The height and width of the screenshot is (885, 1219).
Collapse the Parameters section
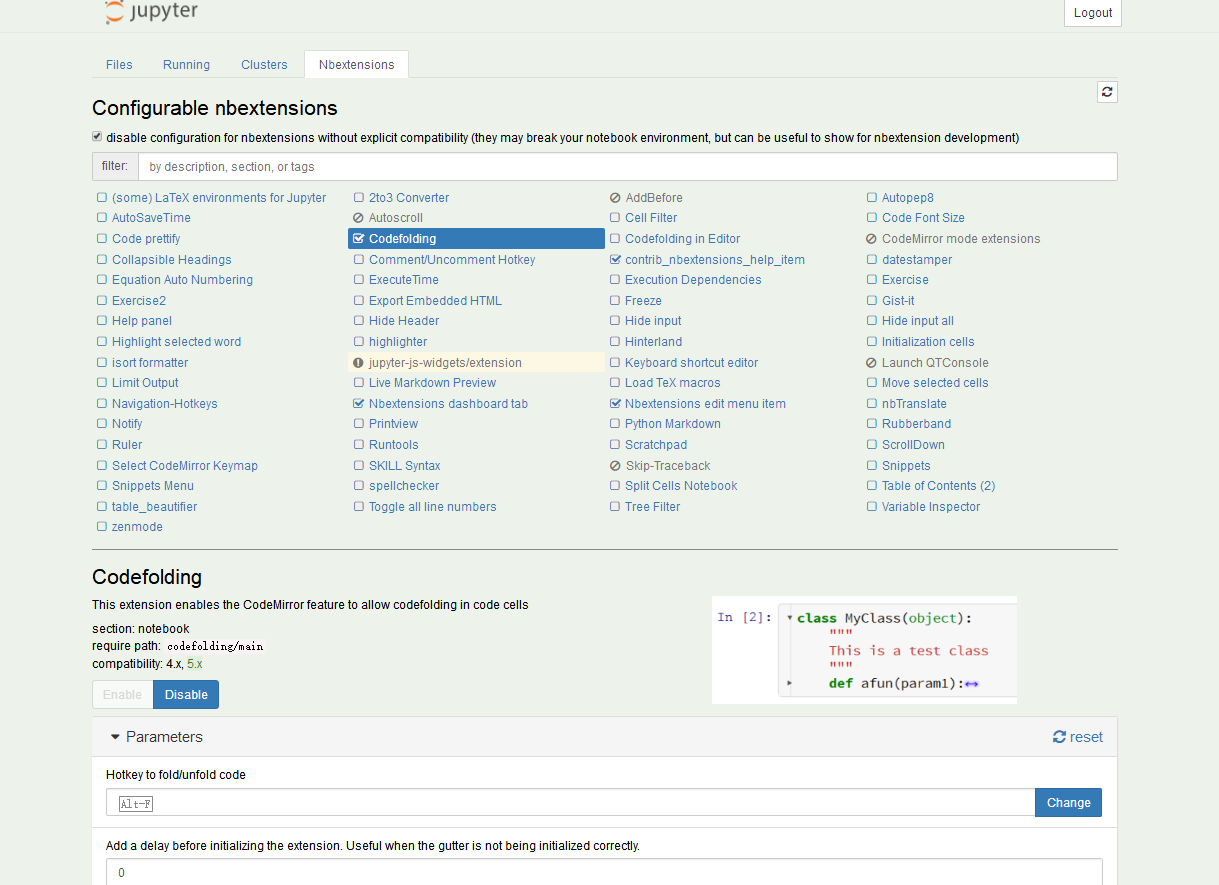point(157,737)
